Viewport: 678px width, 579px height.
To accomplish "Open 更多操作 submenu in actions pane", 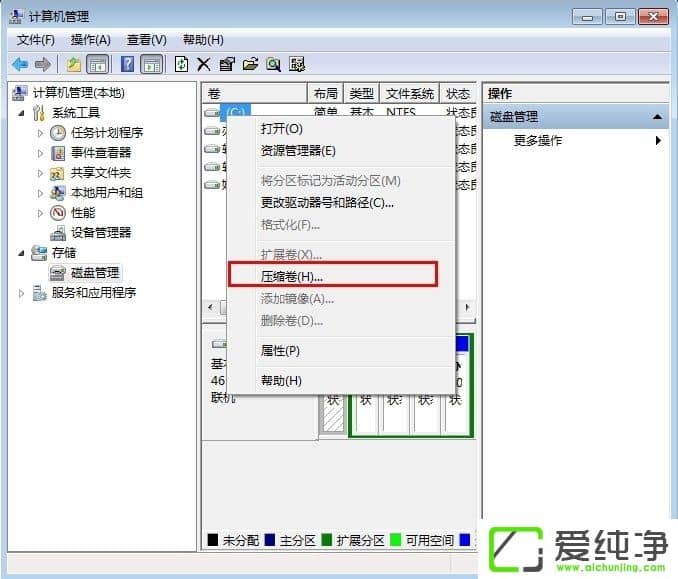I will click(x=537, y=141).
